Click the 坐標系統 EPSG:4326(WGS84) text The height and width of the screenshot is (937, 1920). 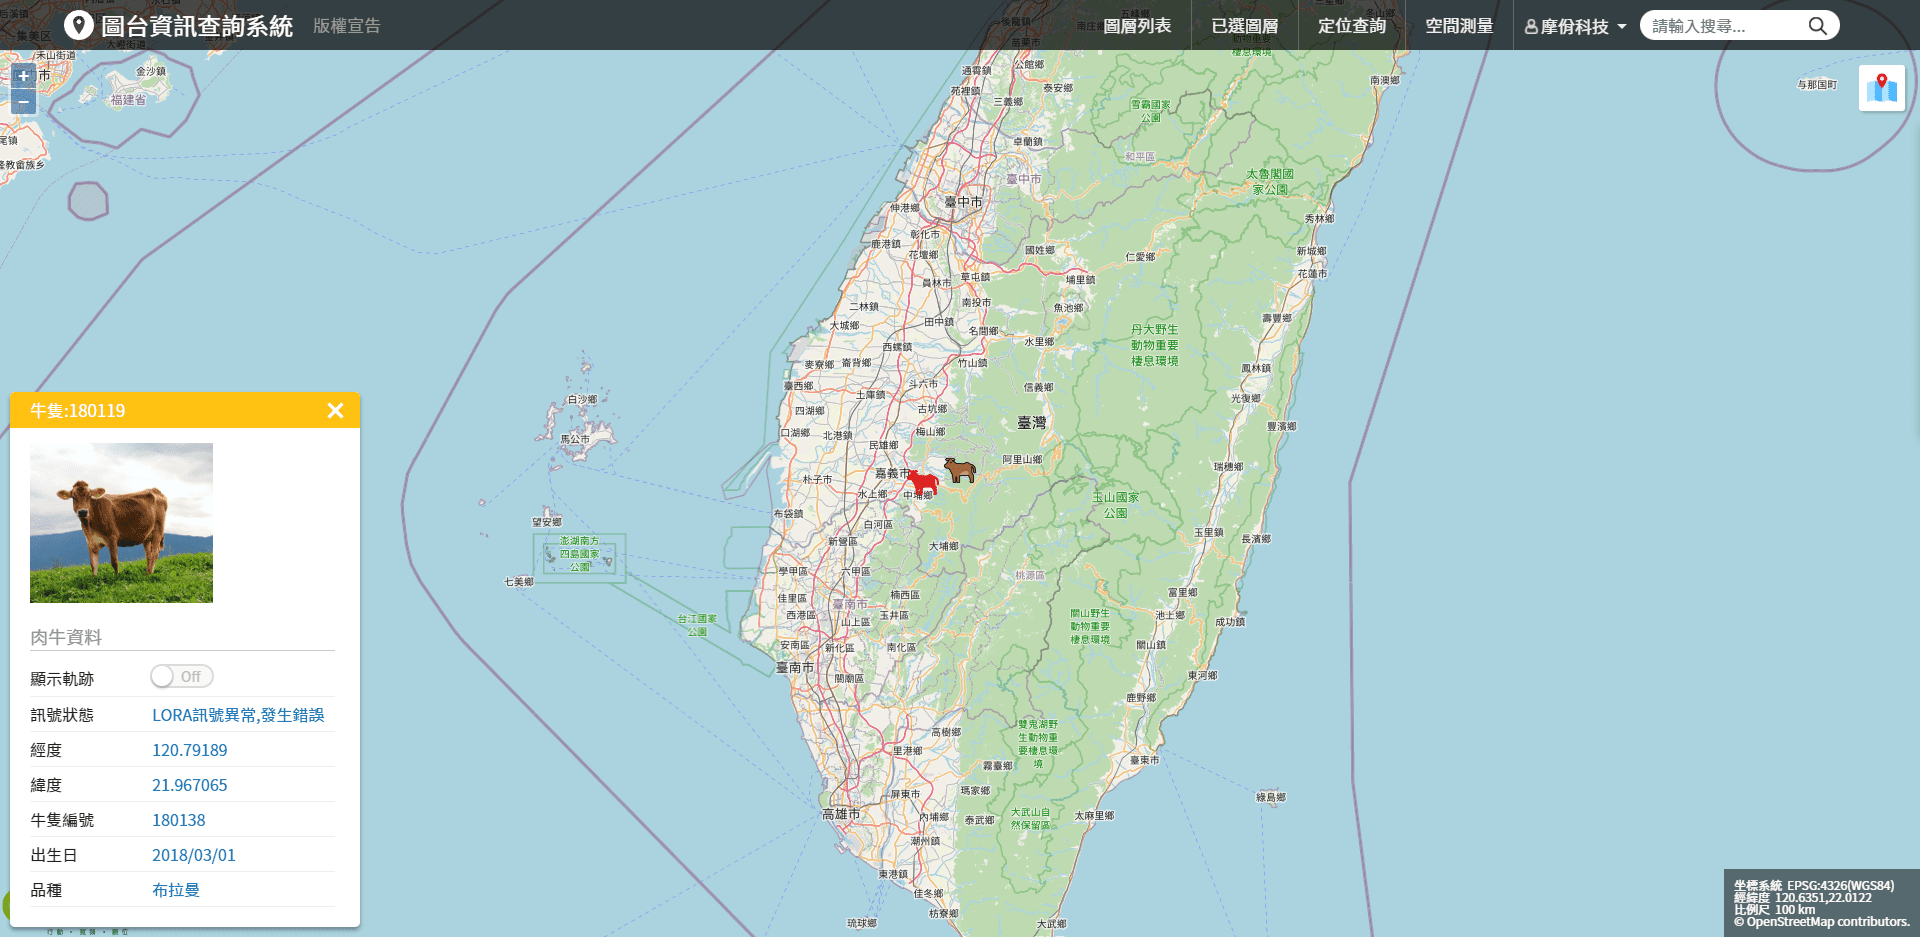pyautogui.click(x=1814, y=886)
